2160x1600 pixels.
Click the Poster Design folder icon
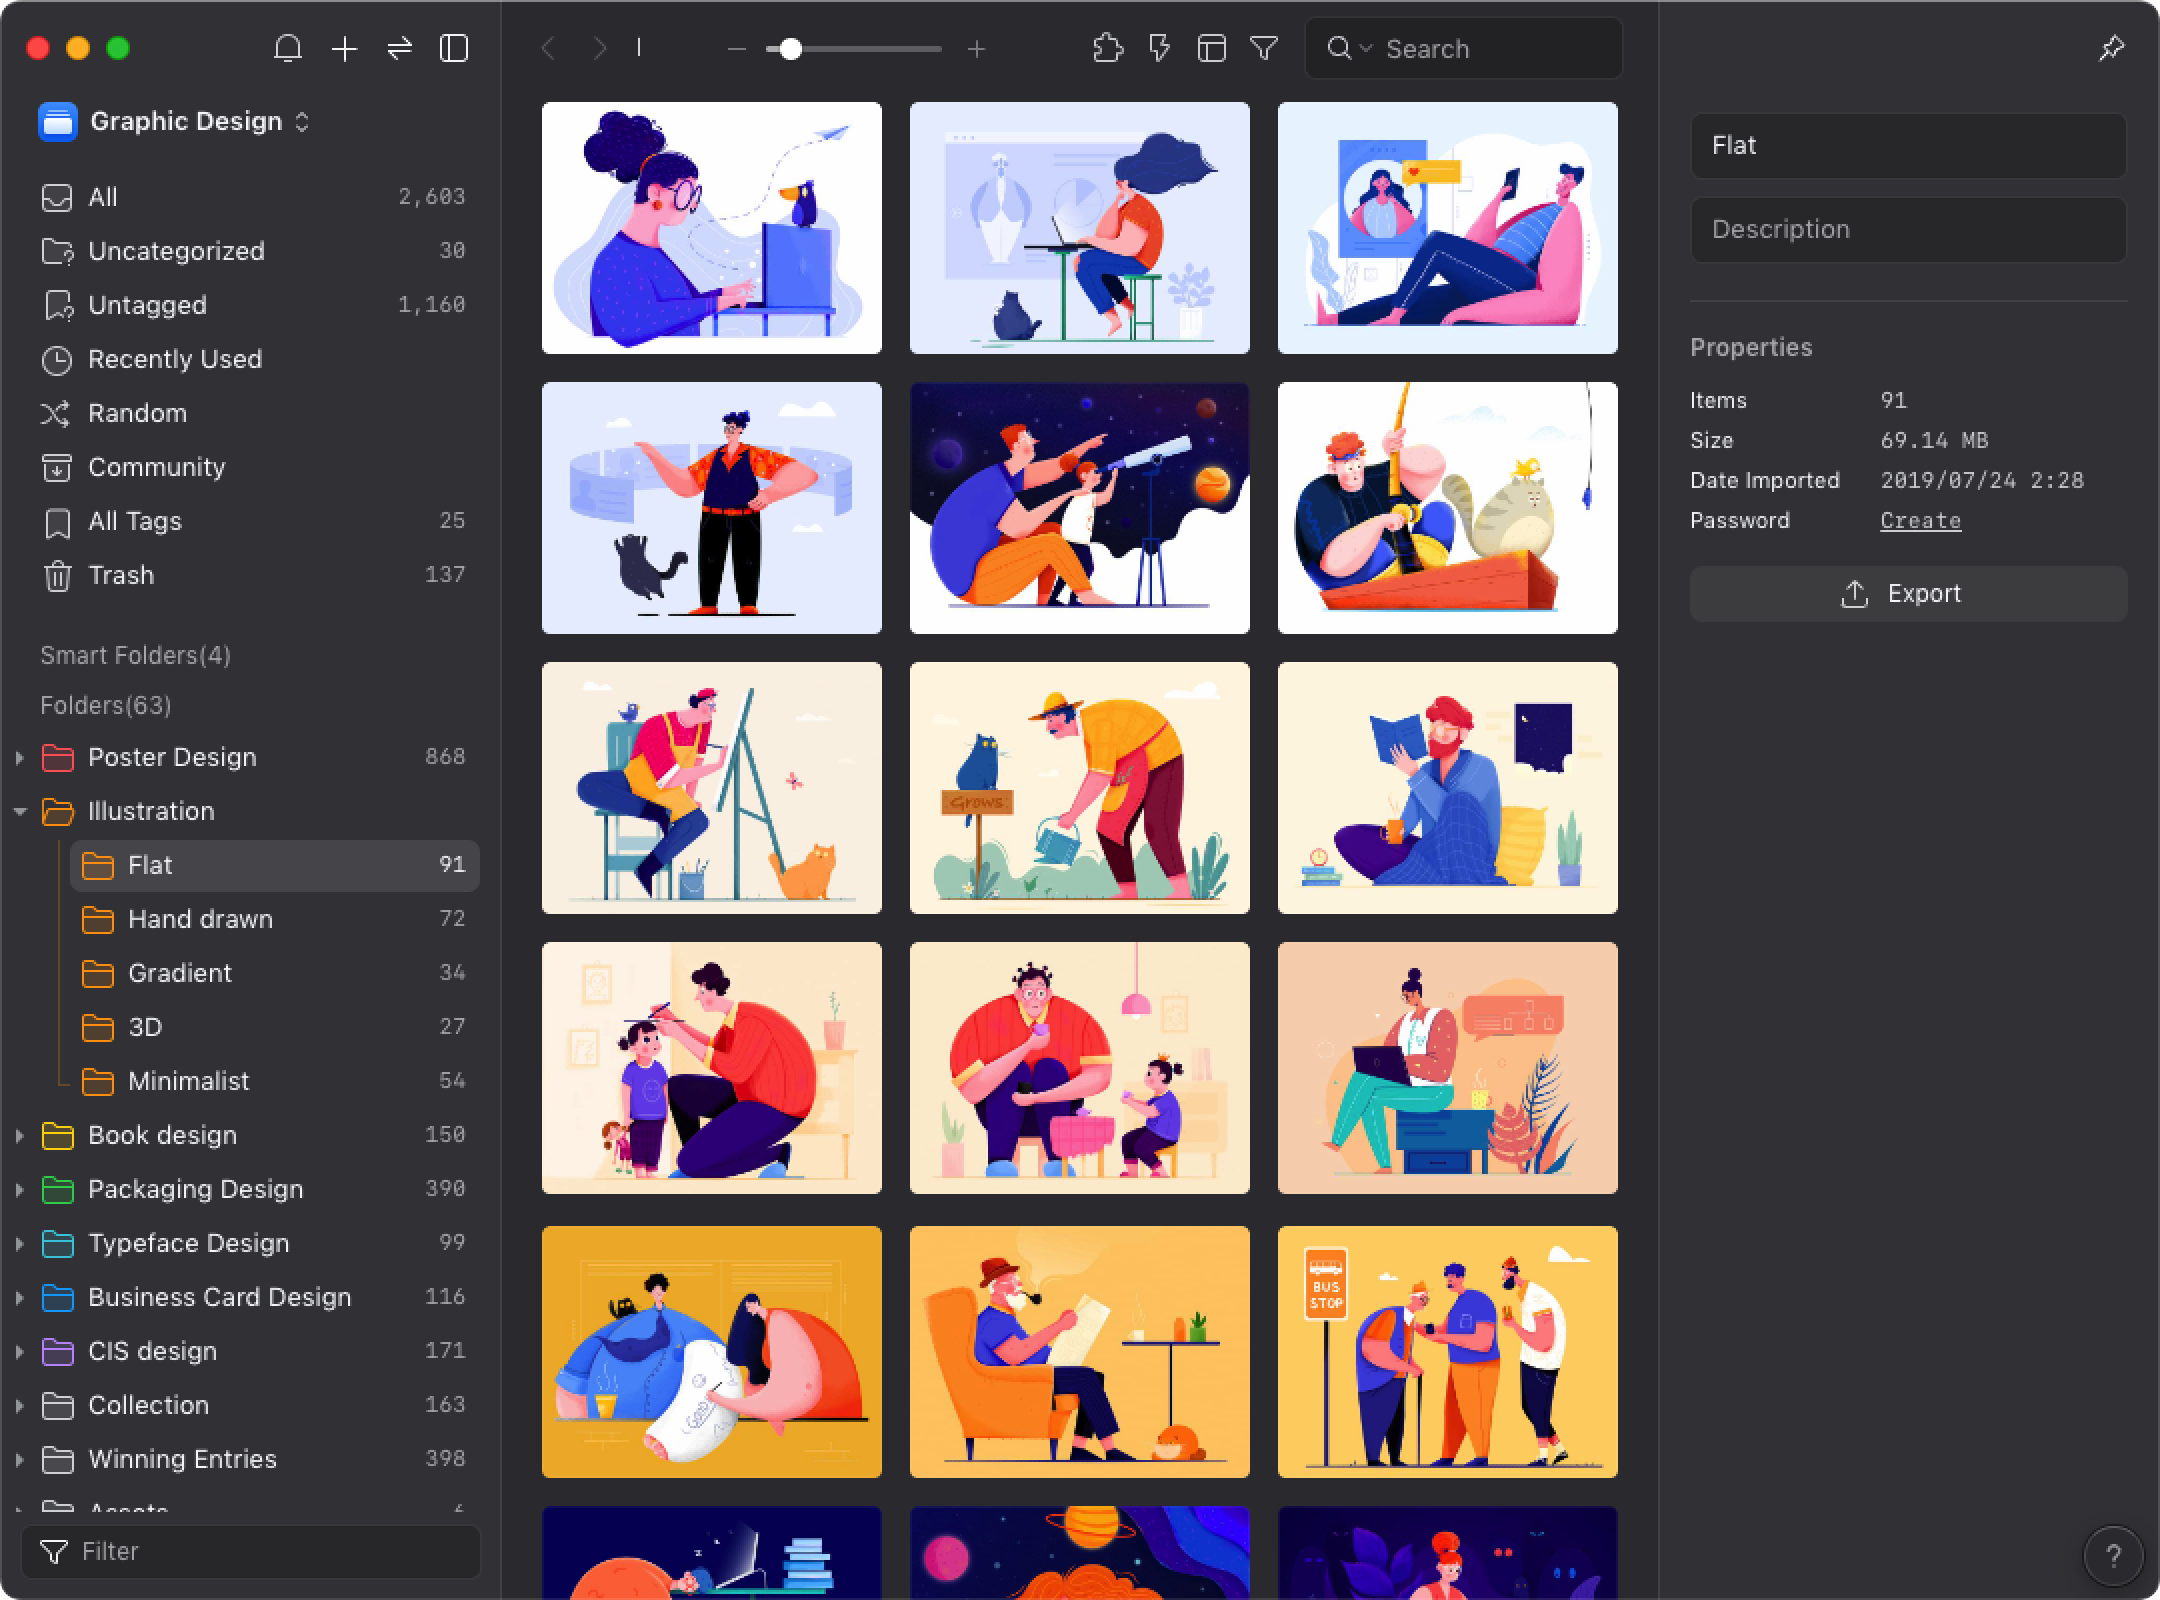[57, 758]
